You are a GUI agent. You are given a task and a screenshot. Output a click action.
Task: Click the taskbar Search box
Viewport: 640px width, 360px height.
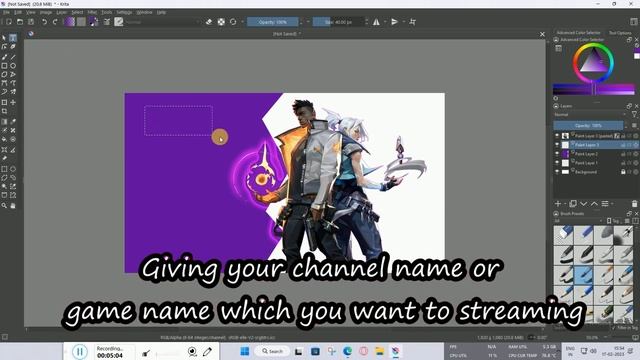coord(273,351)
